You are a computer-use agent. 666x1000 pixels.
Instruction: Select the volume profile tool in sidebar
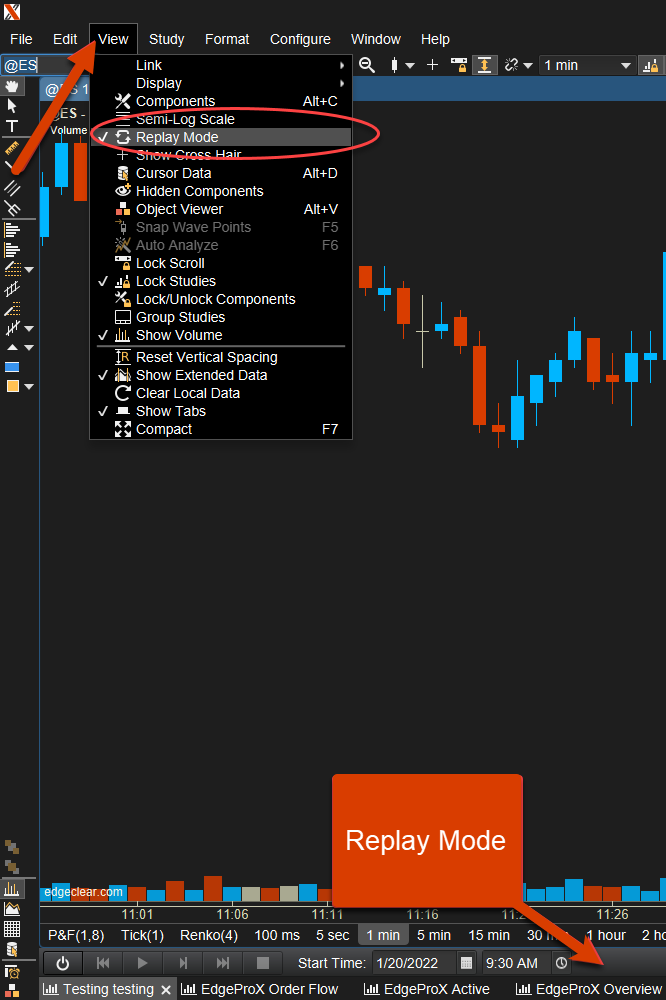[12, 230]
